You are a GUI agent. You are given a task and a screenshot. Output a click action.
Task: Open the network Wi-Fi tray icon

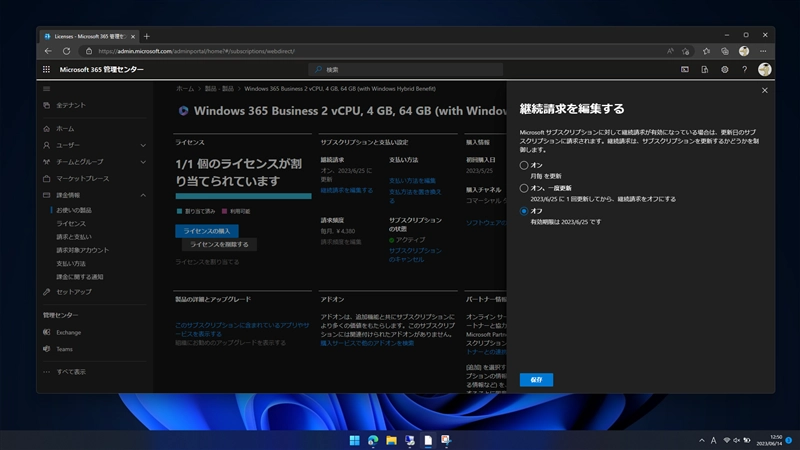727,440
